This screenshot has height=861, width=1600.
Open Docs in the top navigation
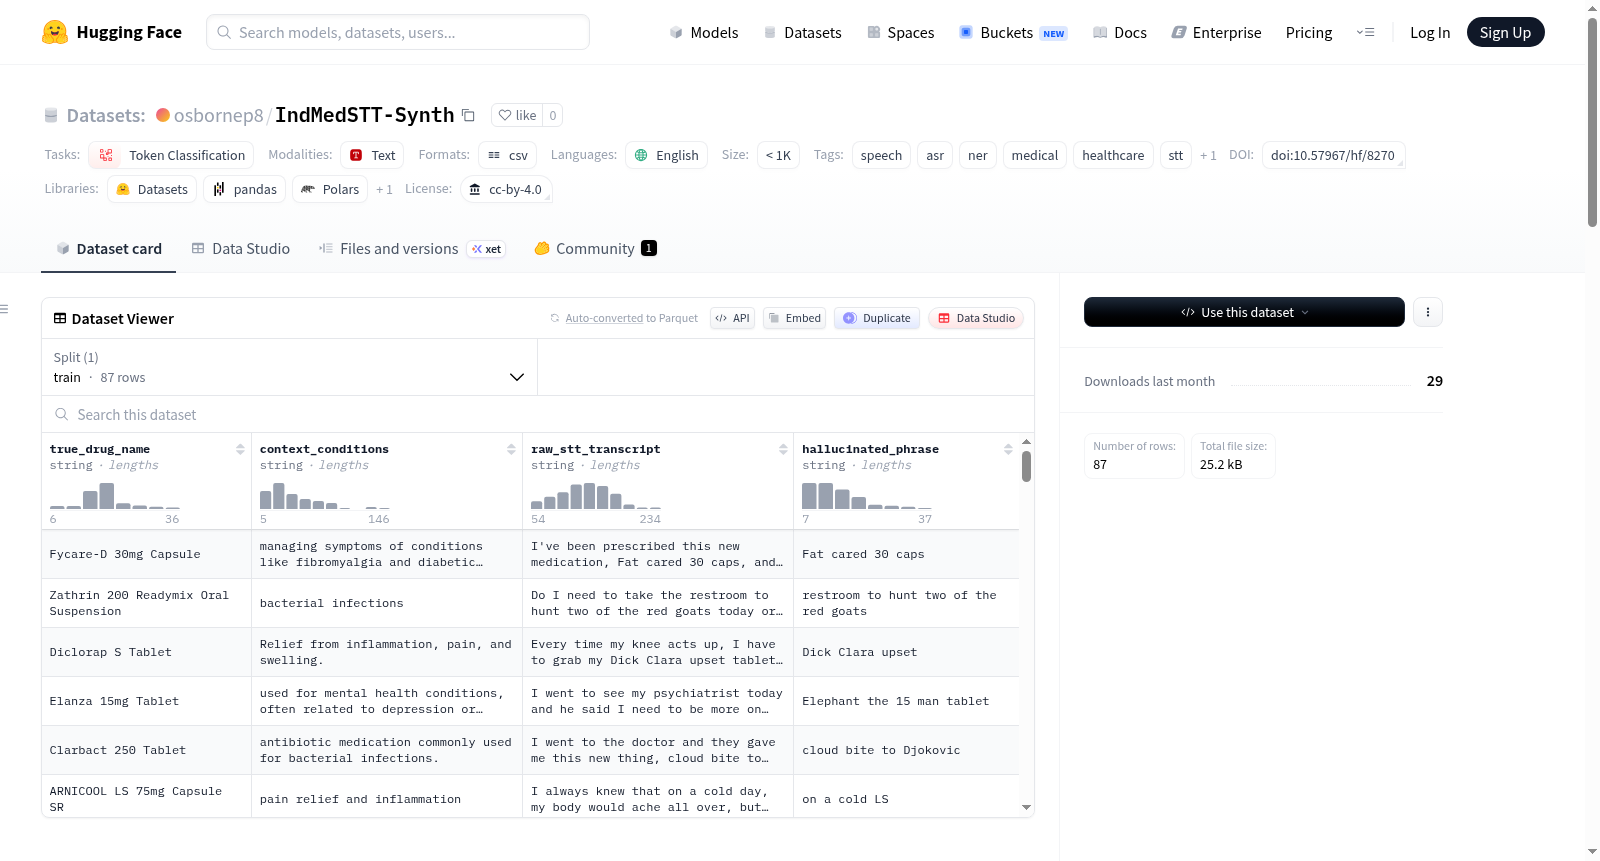click(1120, 32)
